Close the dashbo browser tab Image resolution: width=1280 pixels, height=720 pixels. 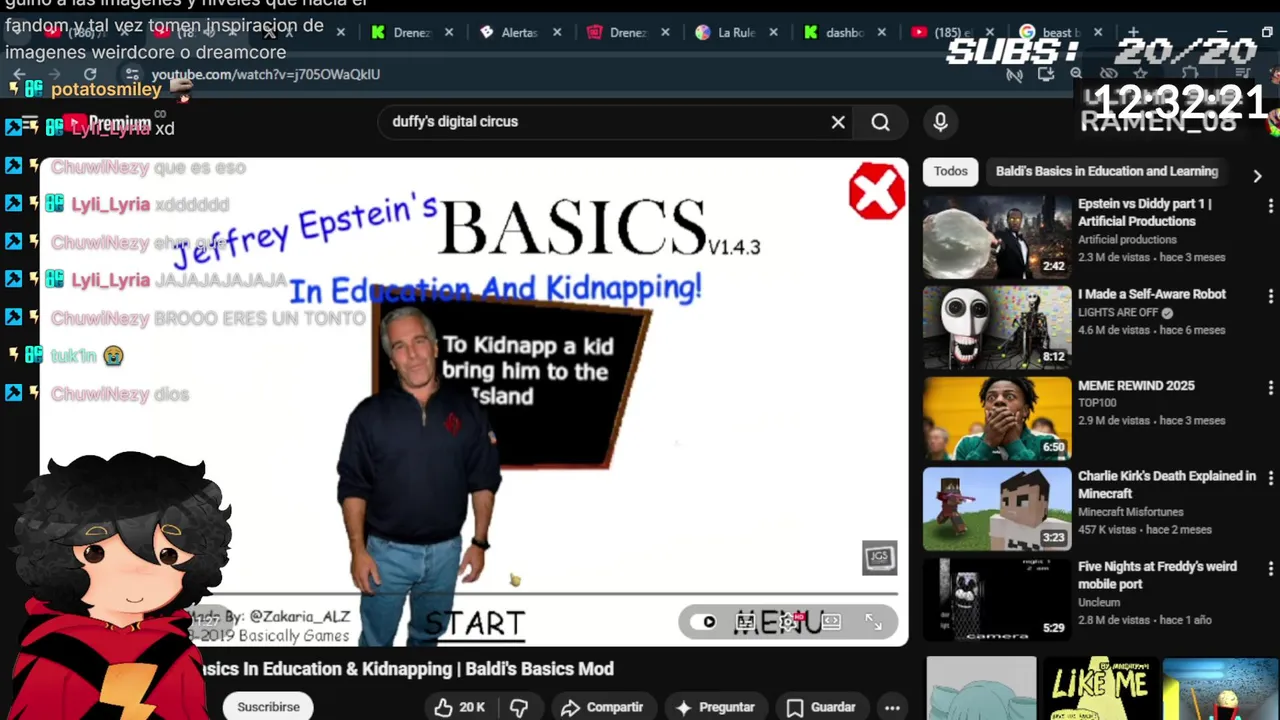coord(882,32)
